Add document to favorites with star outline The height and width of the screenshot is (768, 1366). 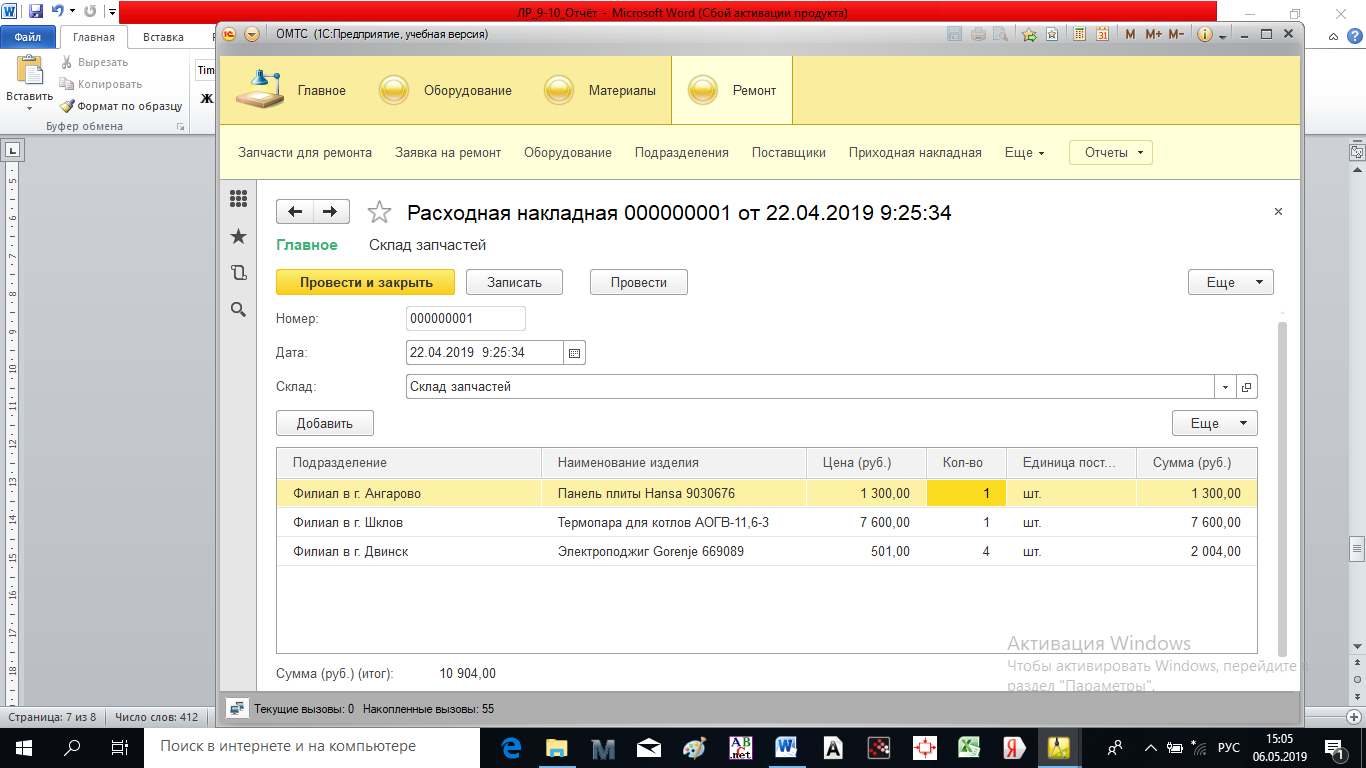pyautogui.click(x=379, y=212)
